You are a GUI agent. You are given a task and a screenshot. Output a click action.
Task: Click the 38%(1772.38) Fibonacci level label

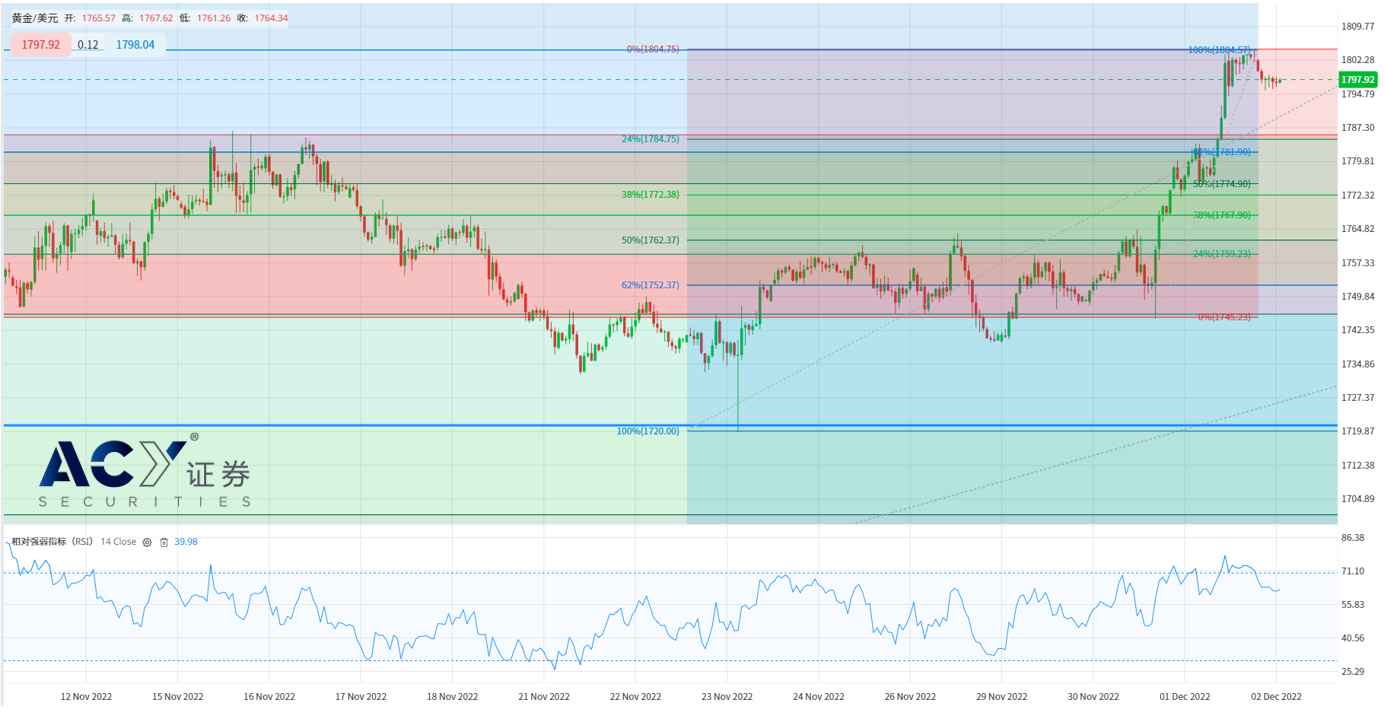click(650, 195)
